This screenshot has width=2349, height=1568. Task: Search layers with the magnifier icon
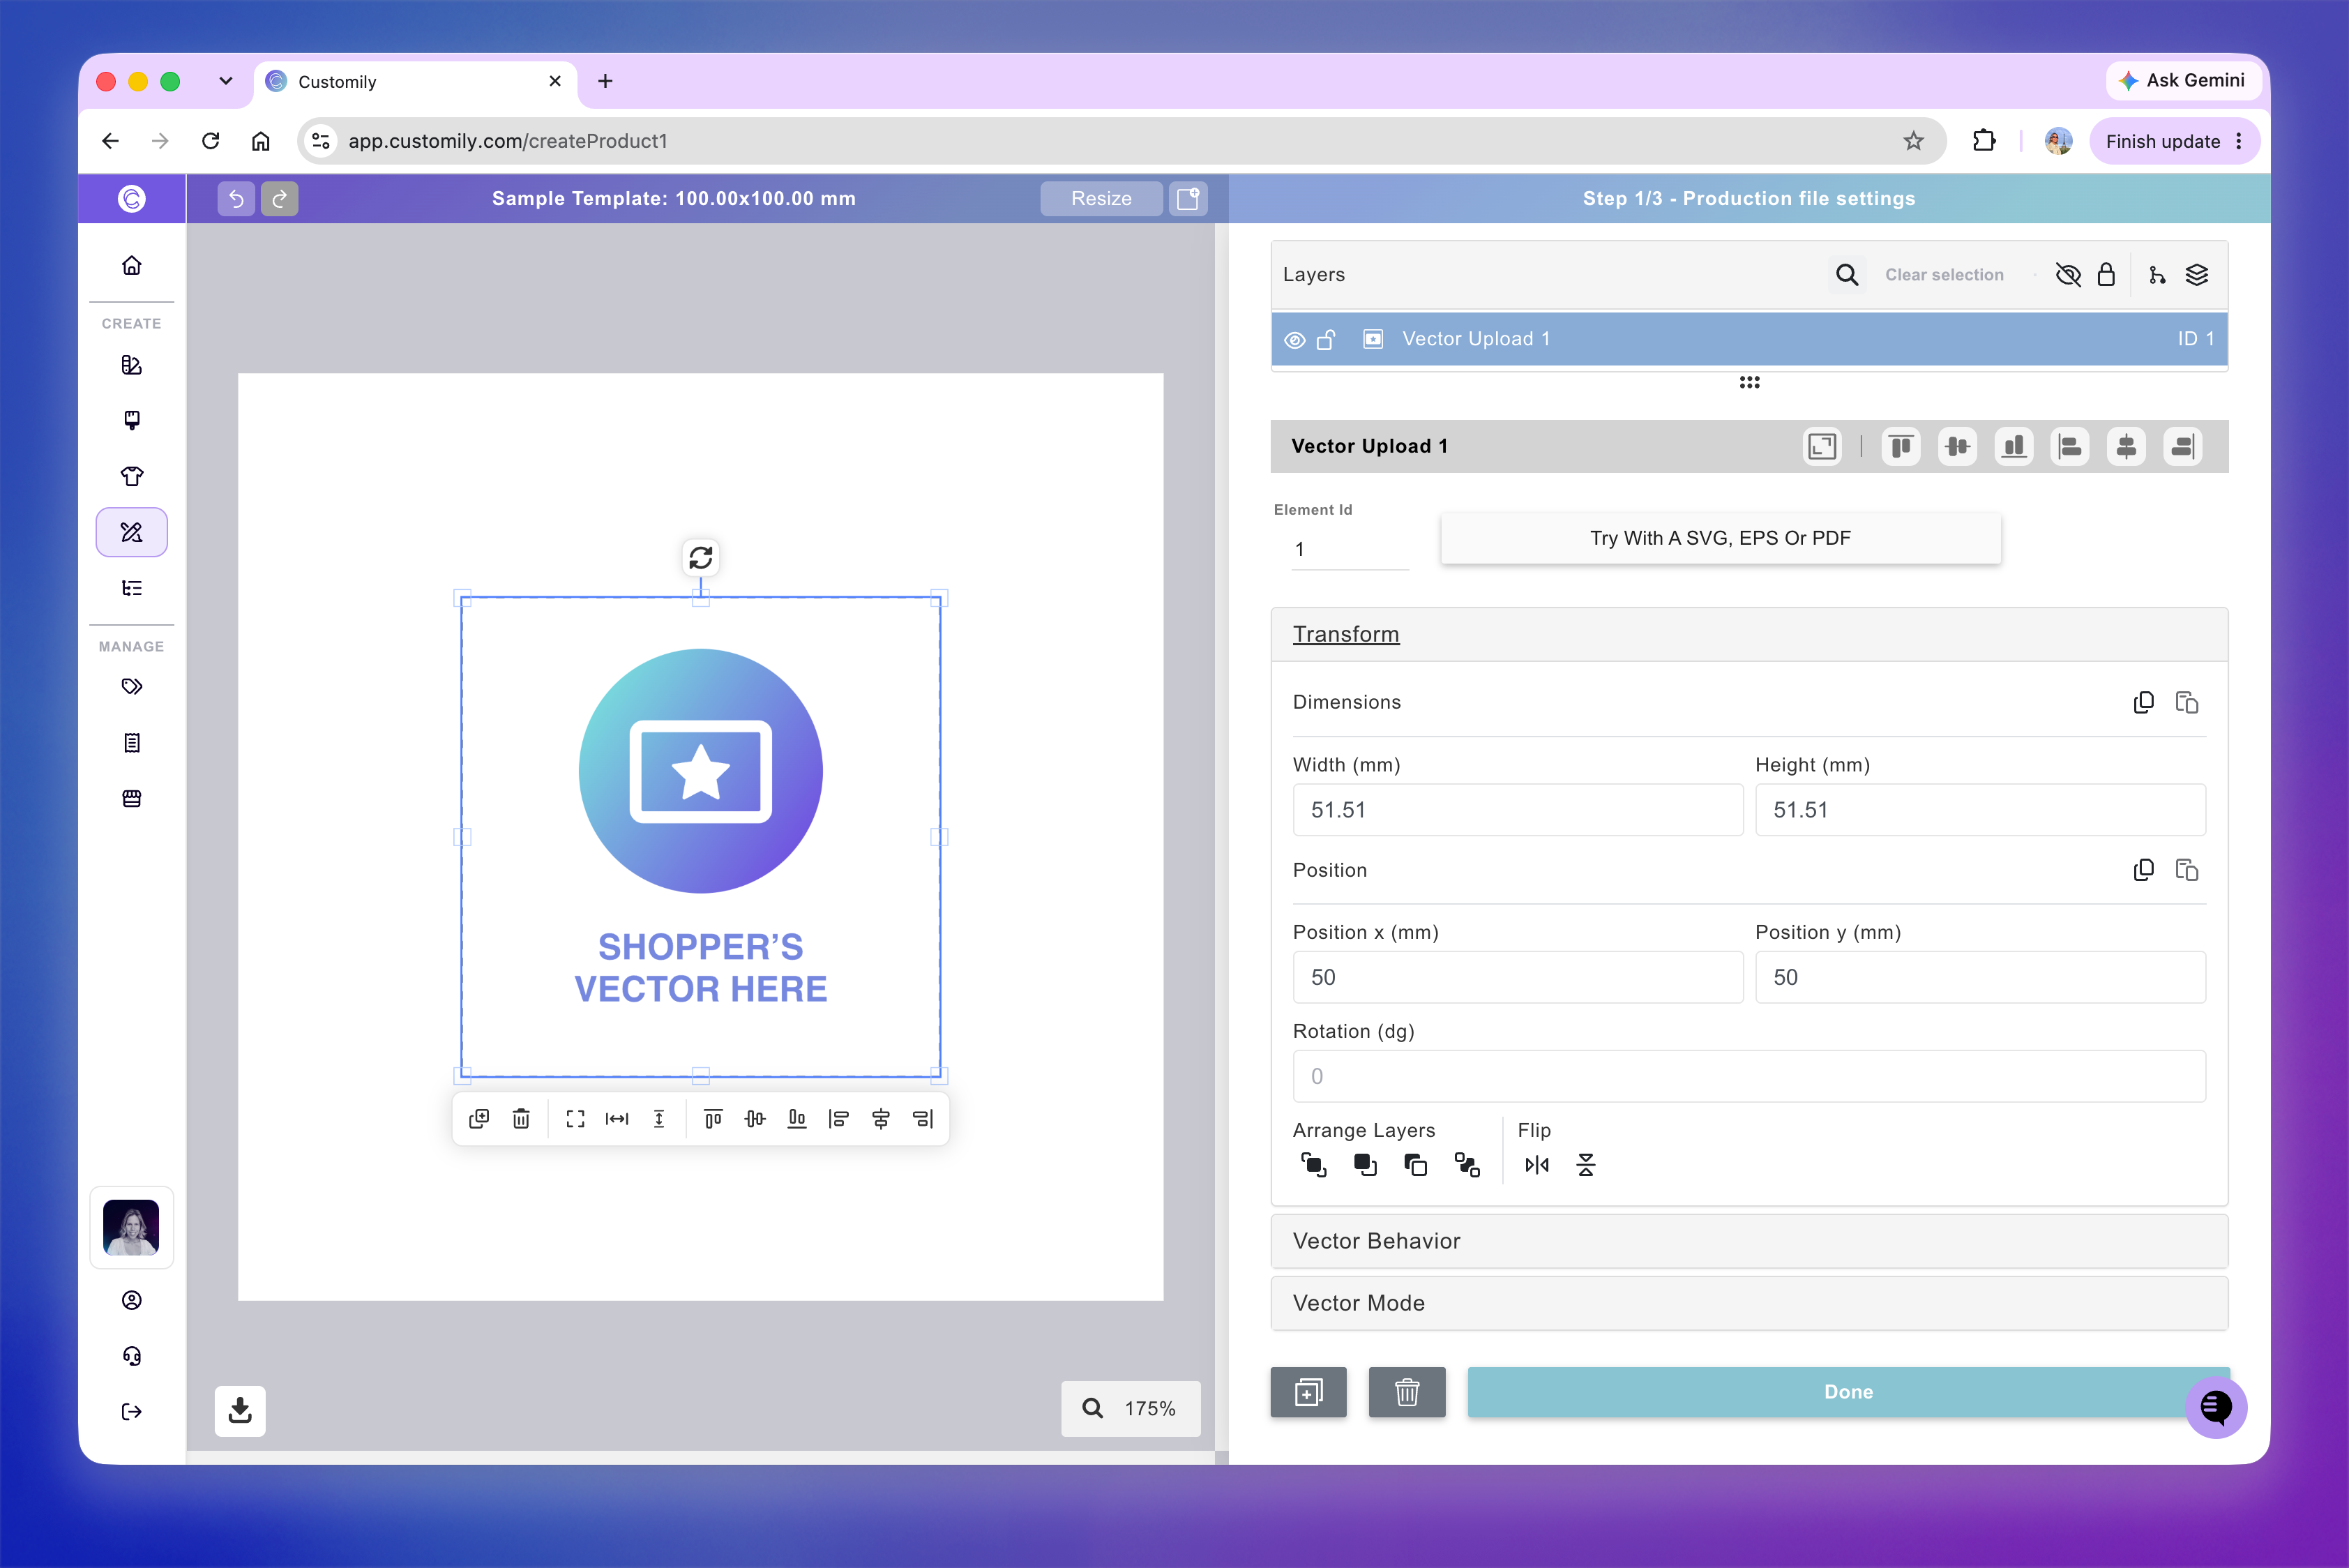(1847, 275)
